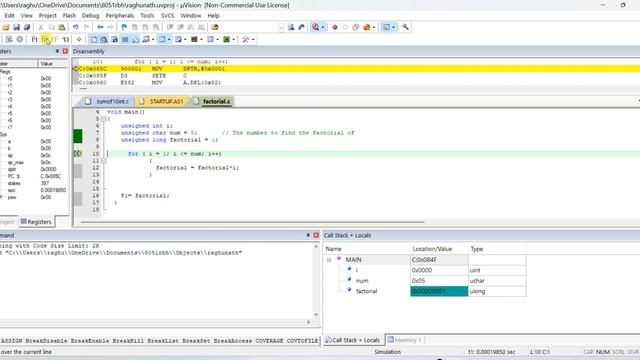Pin the Command panel with the pushpin
The image size is (640, 360).
point(308,236)
